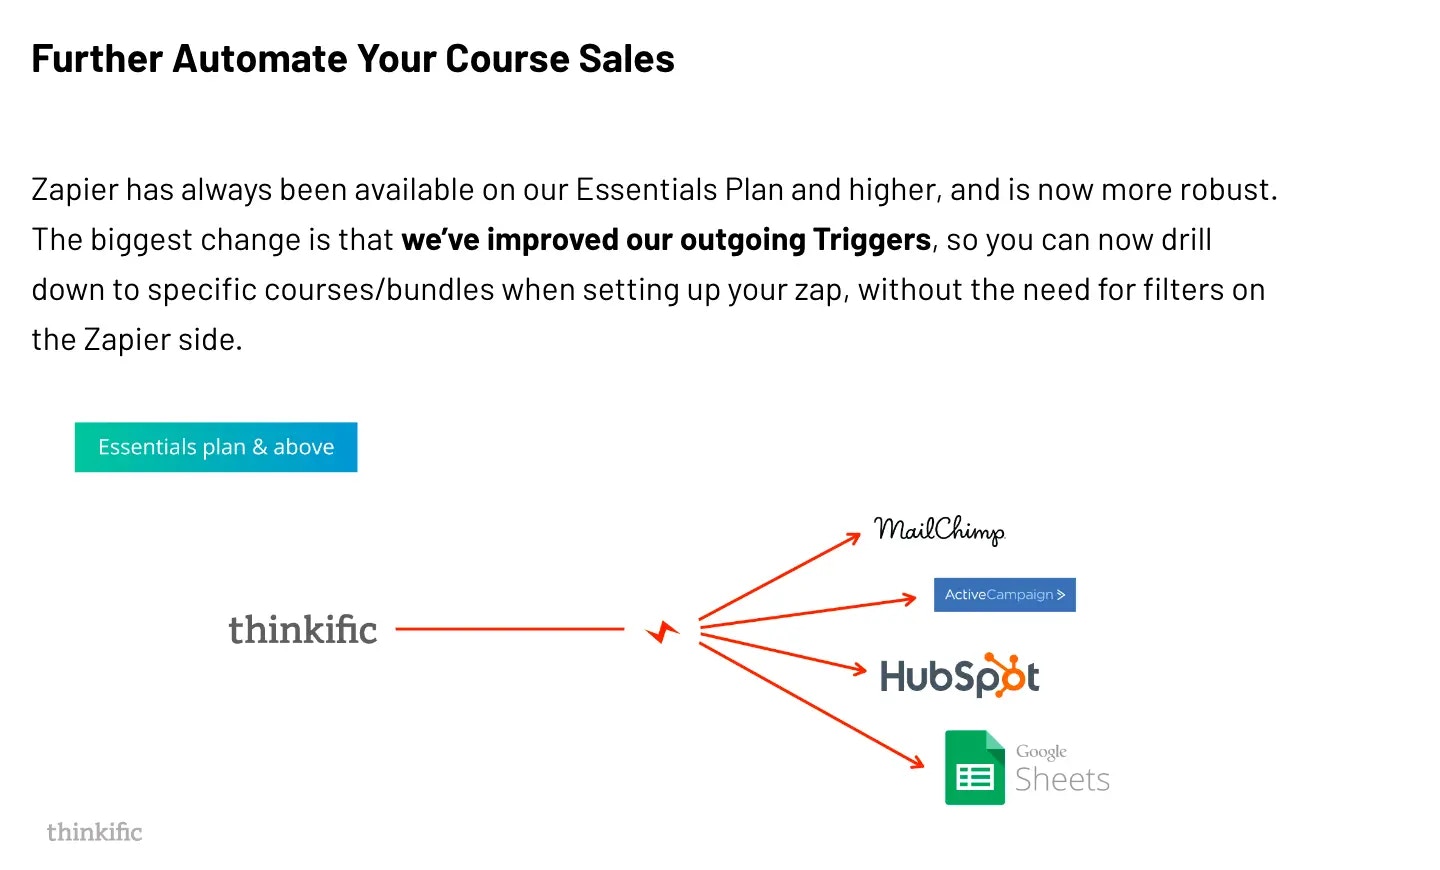Click the bold text about improved outgoing Triggers
Image resolution: width=1440 pixels, height=870 pixels.
(666, 240)
